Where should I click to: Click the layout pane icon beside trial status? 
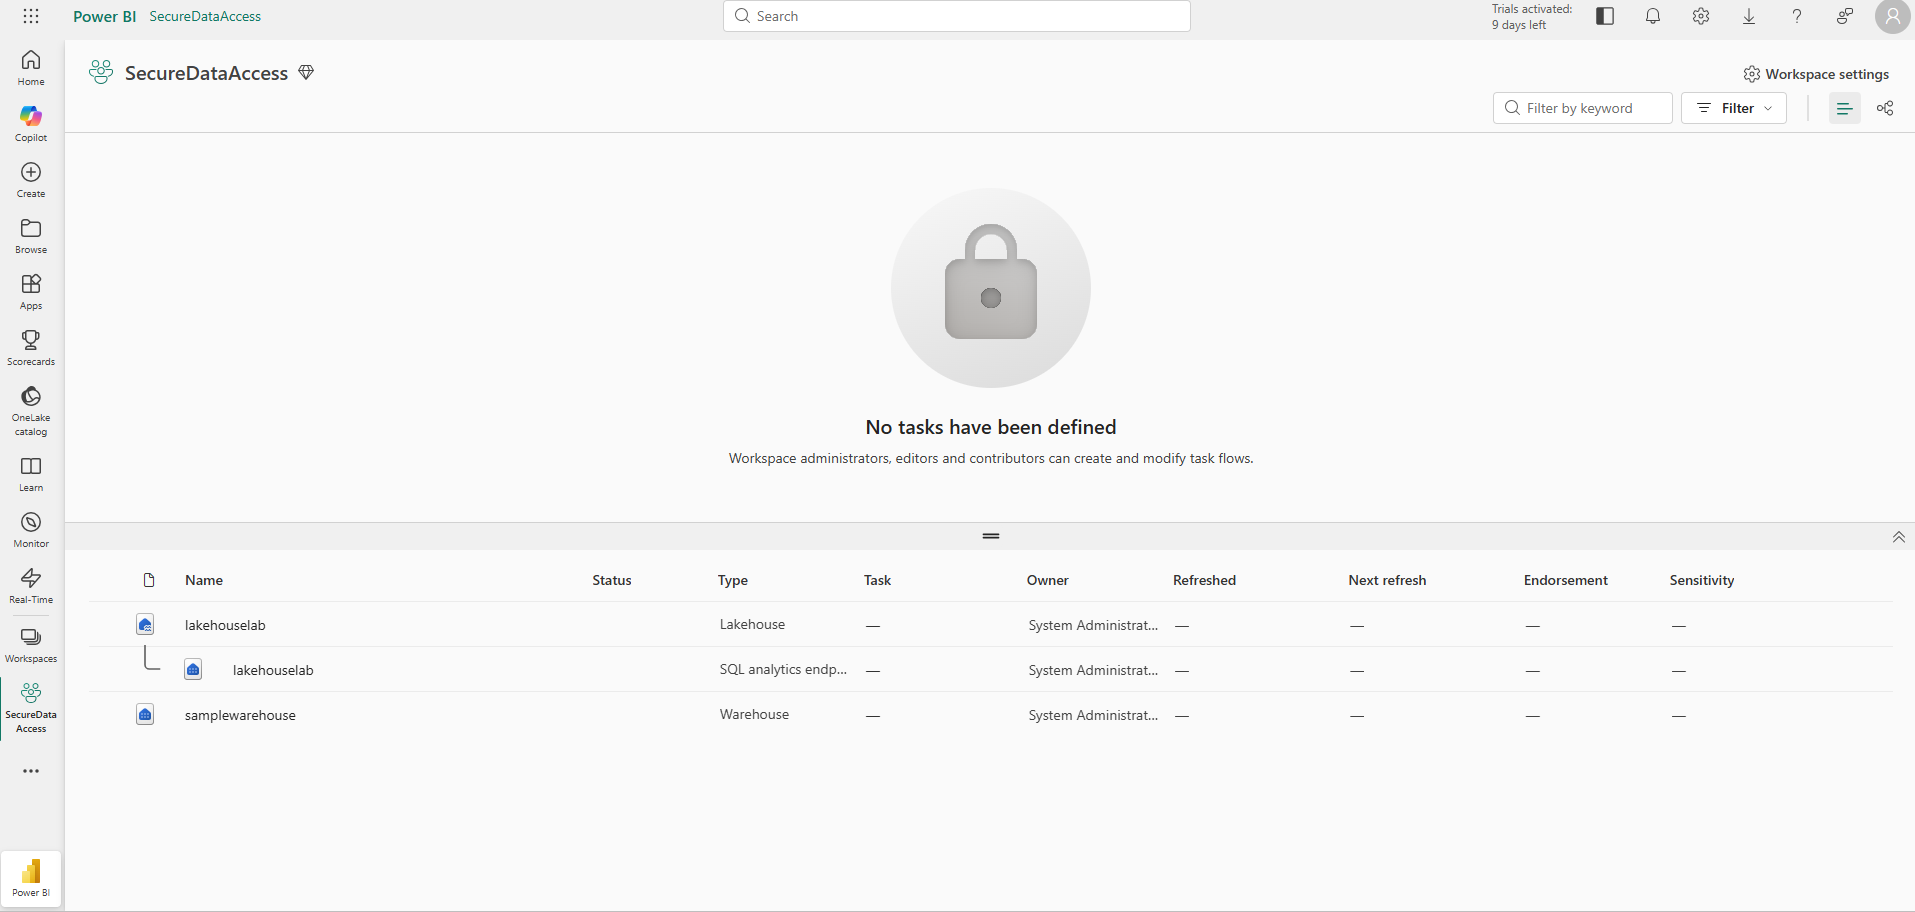click(x=1605, y=16)
